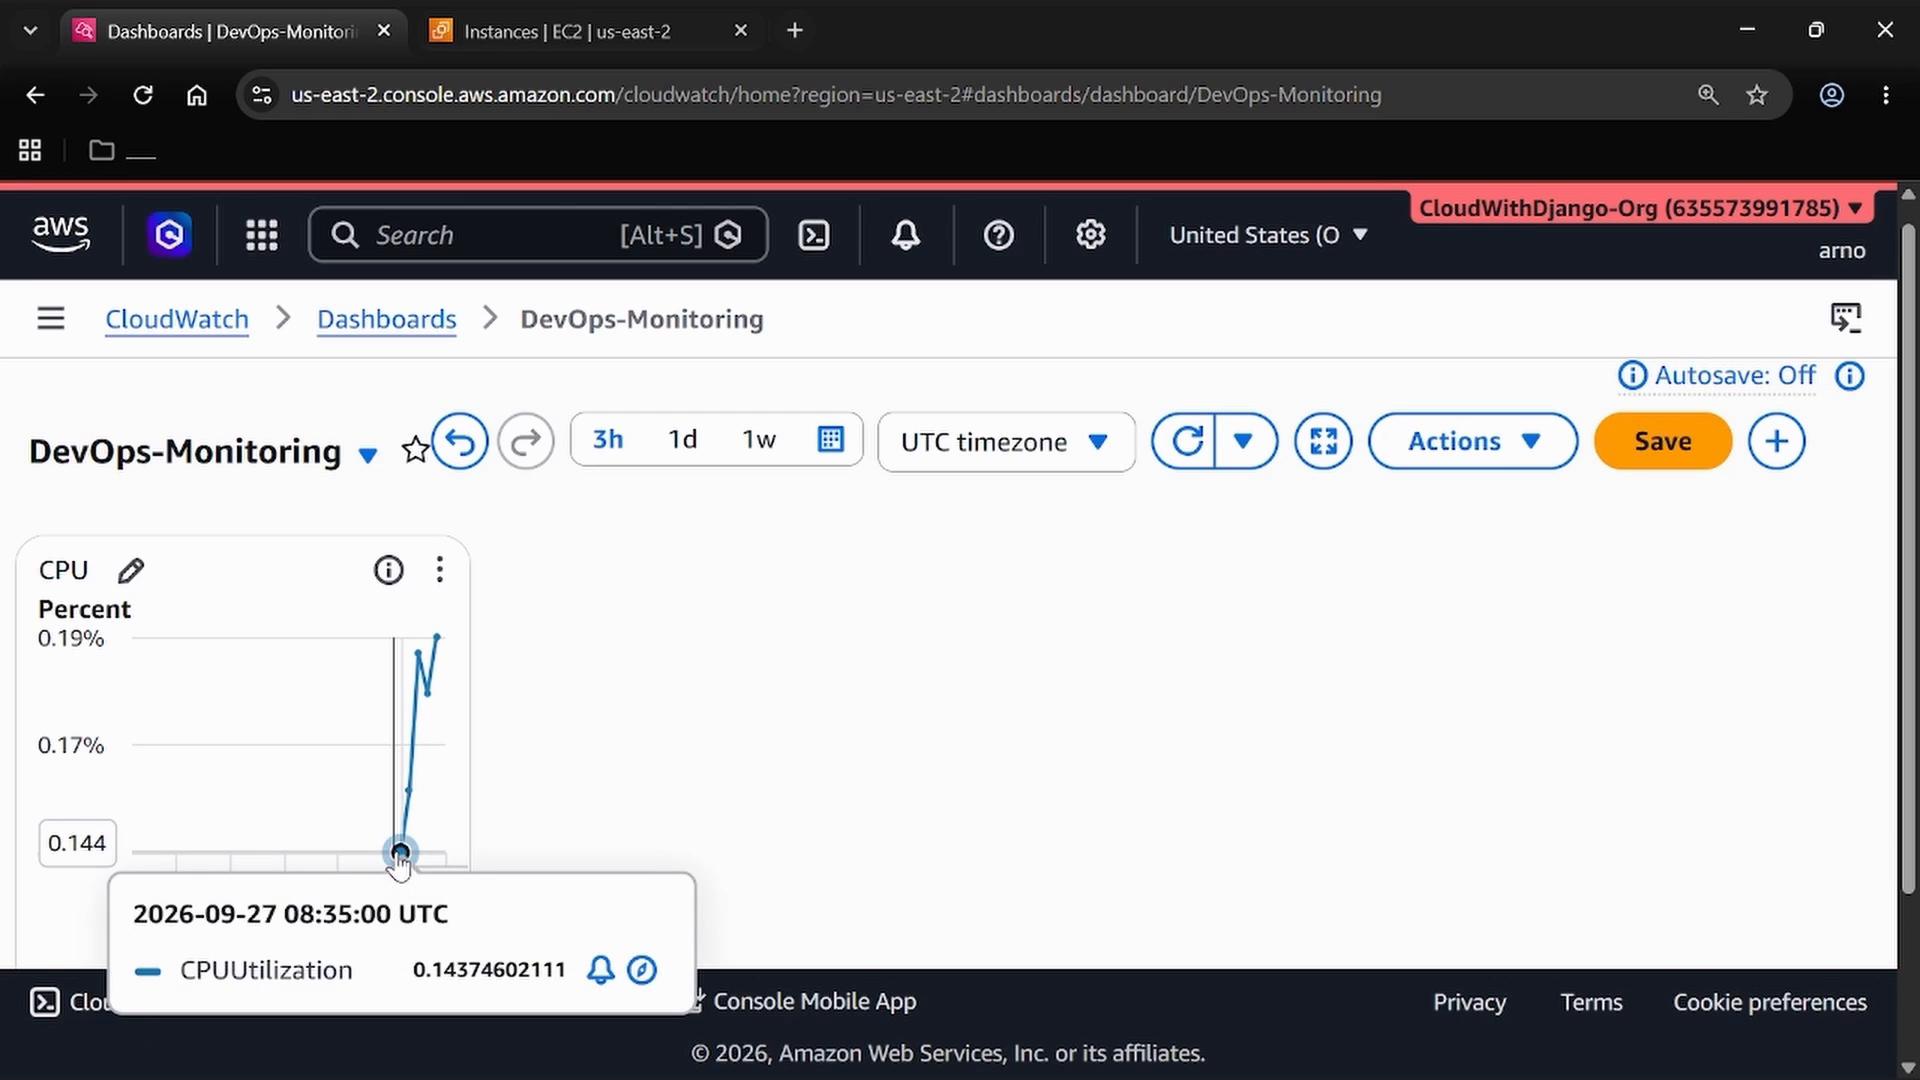Open the Chrome tab search dropdown
This screenshot has height=1080, width=1920.
(30, 31)
